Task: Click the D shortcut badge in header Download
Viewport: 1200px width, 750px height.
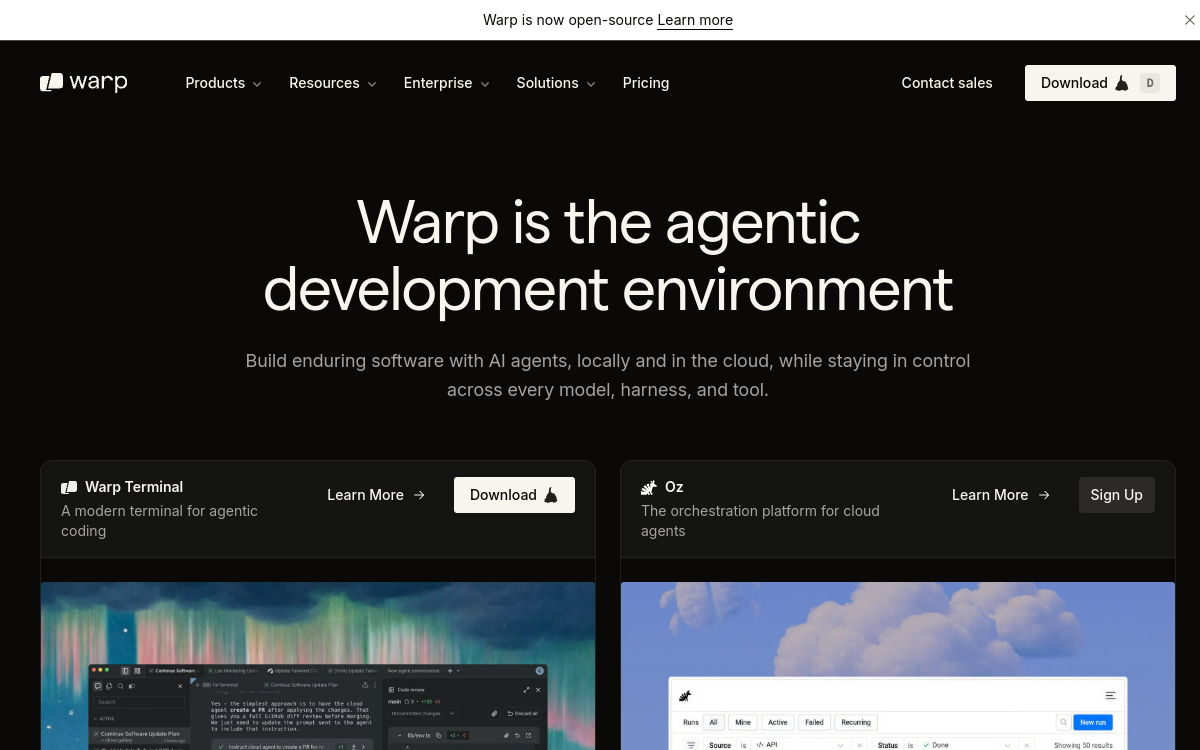Action: 1150,83
